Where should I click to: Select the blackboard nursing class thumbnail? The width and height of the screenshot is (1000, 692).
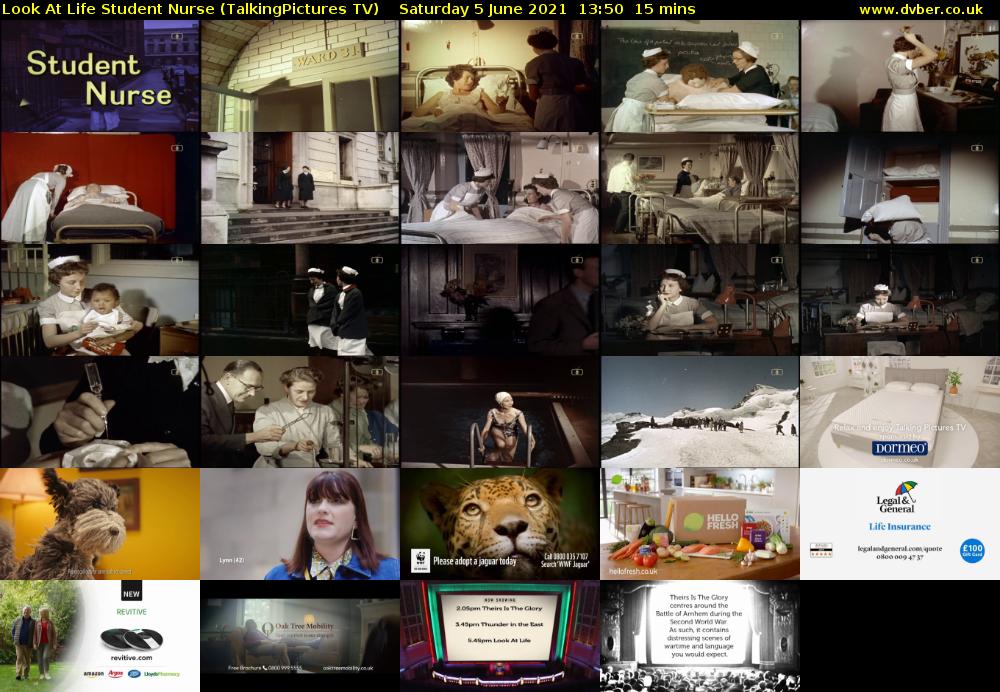700,76
